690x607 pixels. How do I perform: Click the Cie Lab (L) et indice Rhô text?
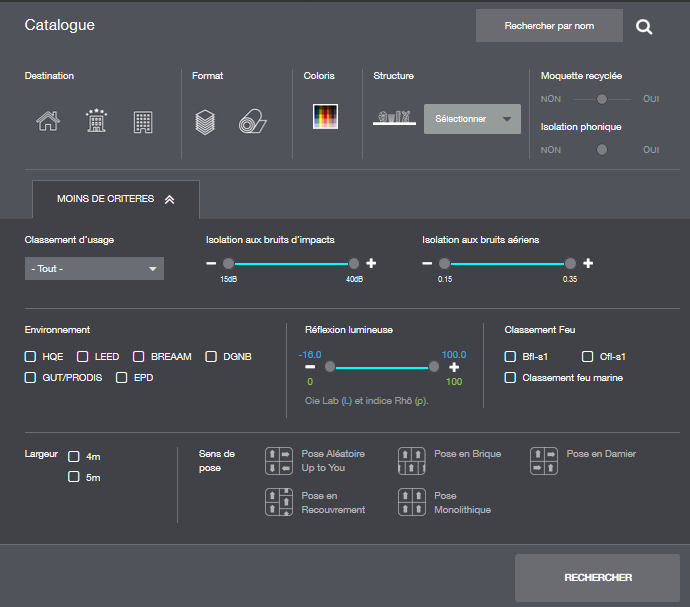pos(367,401)
